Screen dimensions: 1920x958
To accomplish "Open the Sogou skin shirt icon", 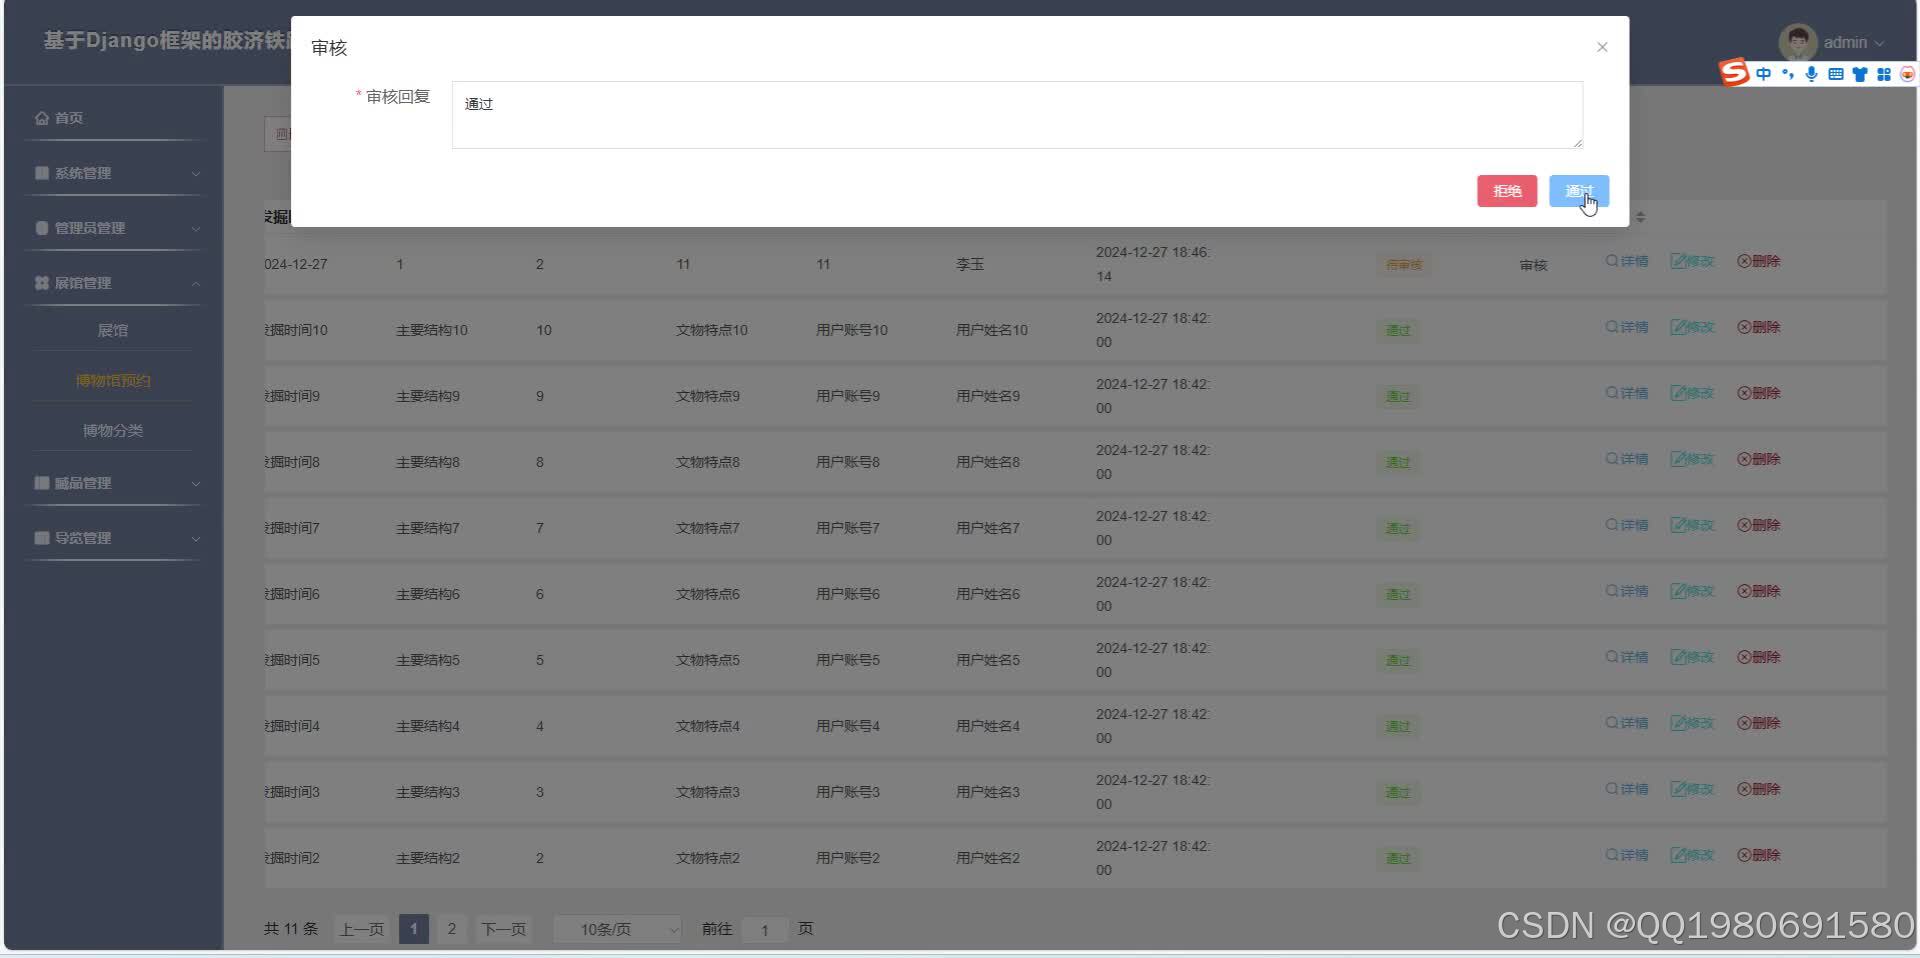I will point(1859,74).
